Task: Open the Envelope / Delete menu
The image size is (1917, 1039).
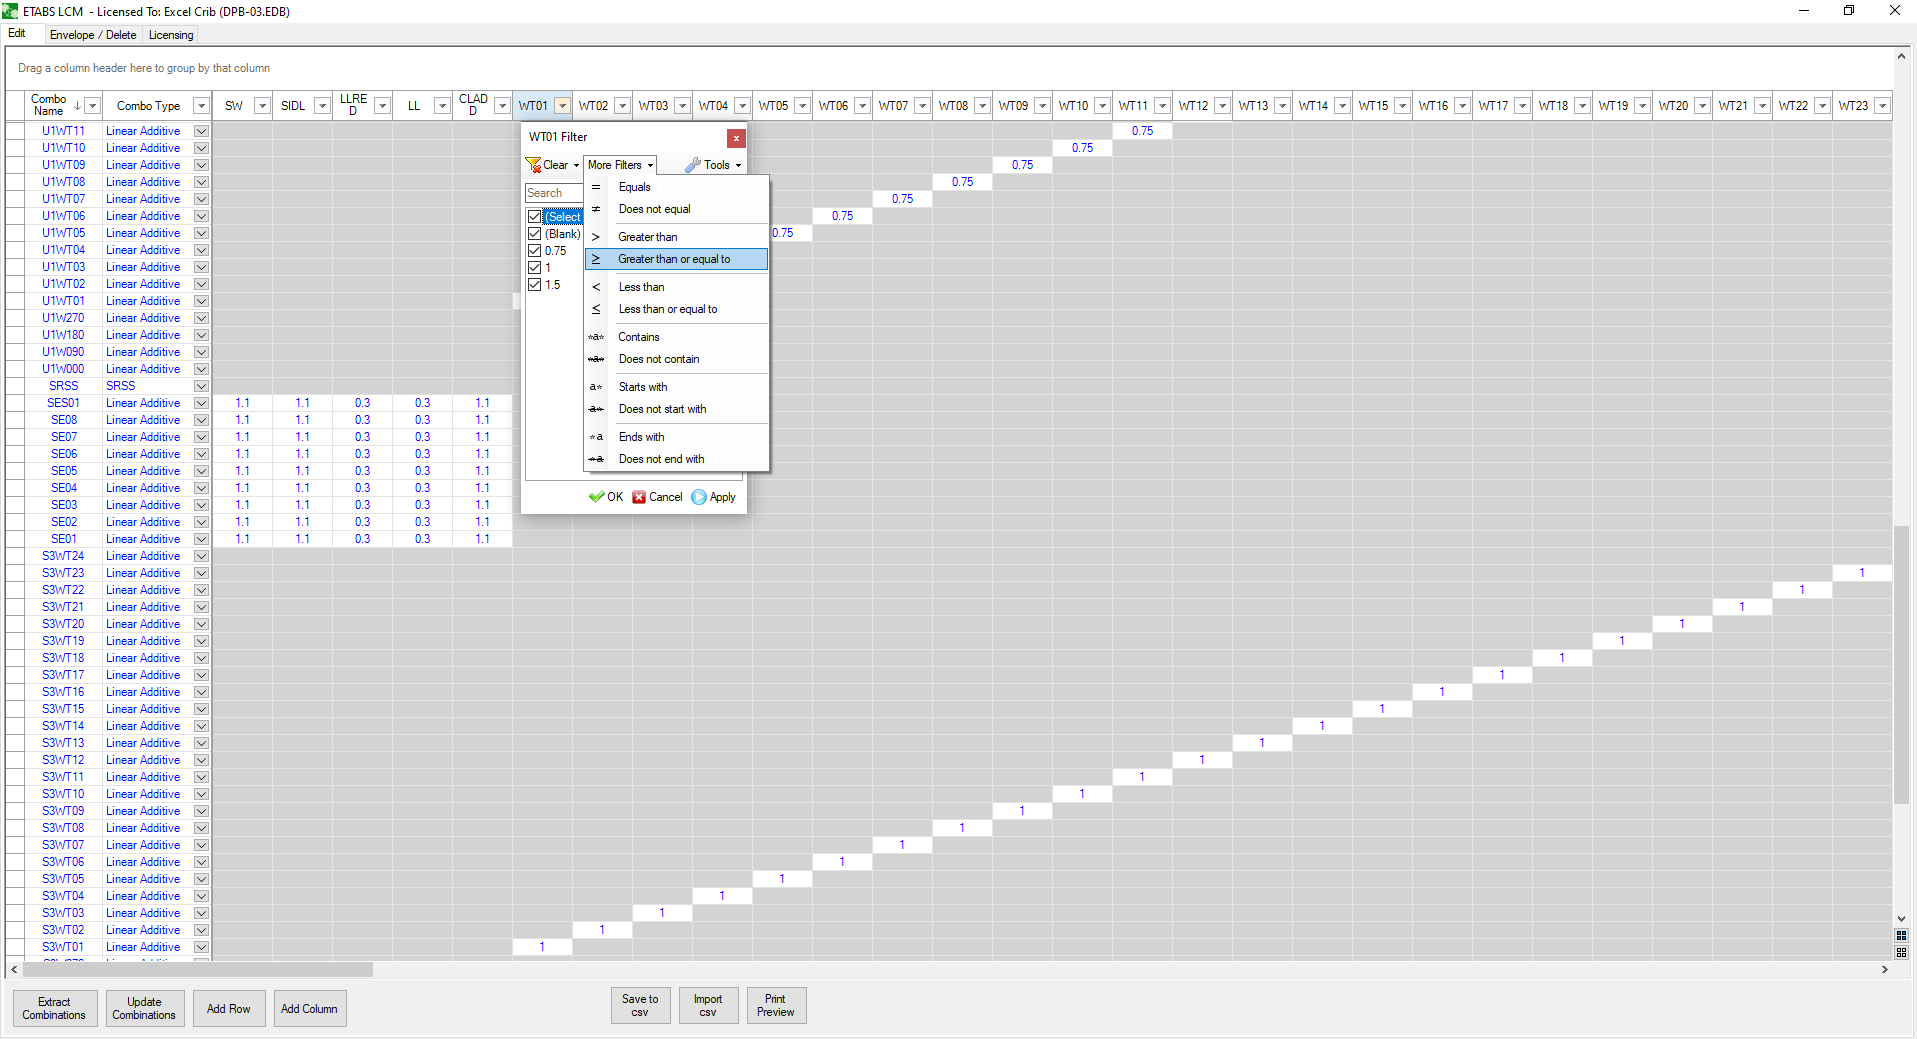Action: pos(93,35)
